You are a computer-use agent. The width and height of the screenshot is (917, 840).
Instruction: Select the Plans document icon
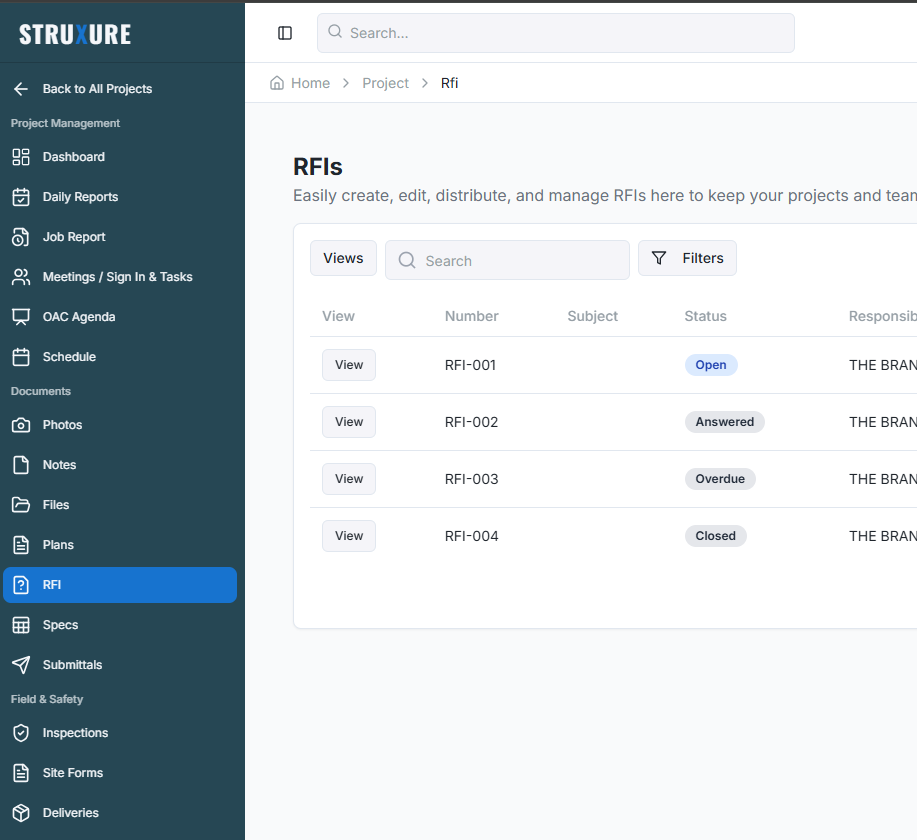click(22, 544)
